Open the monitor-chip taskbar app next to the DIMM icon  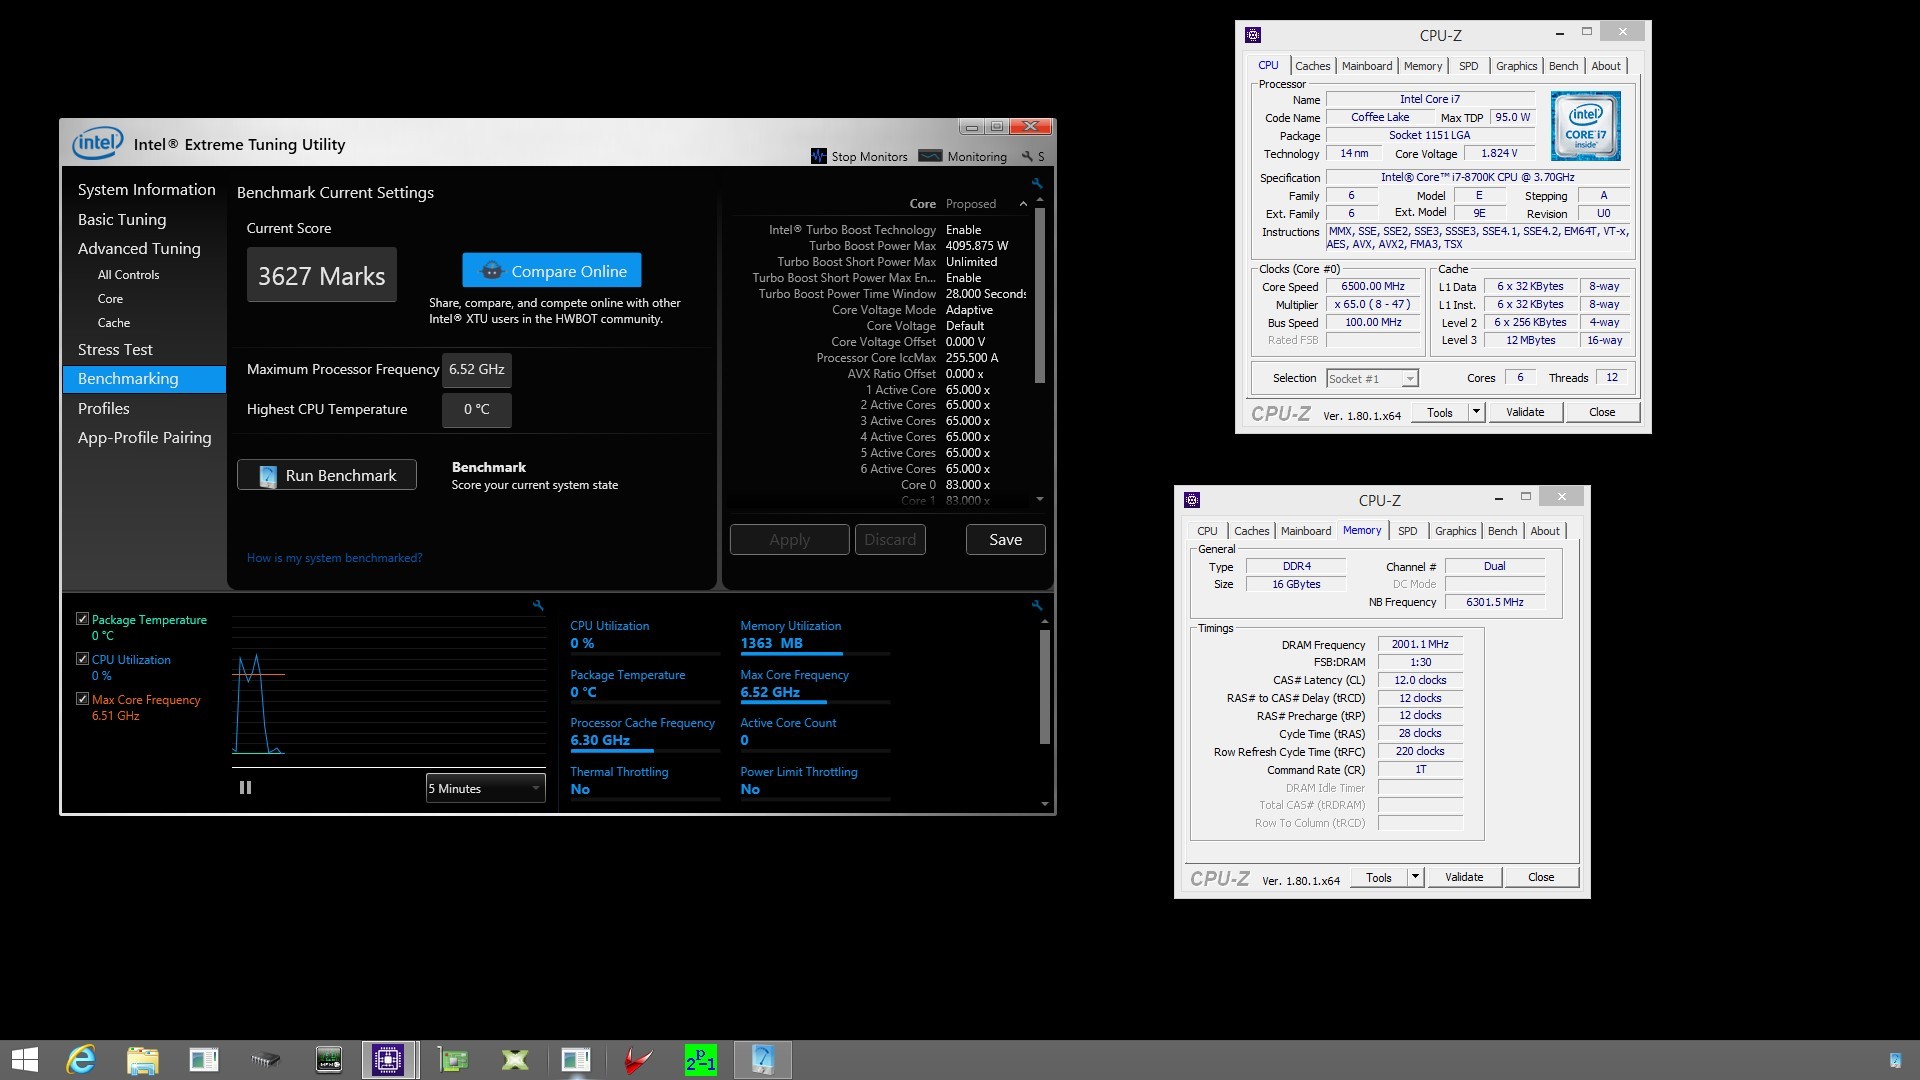point(328,1060)
